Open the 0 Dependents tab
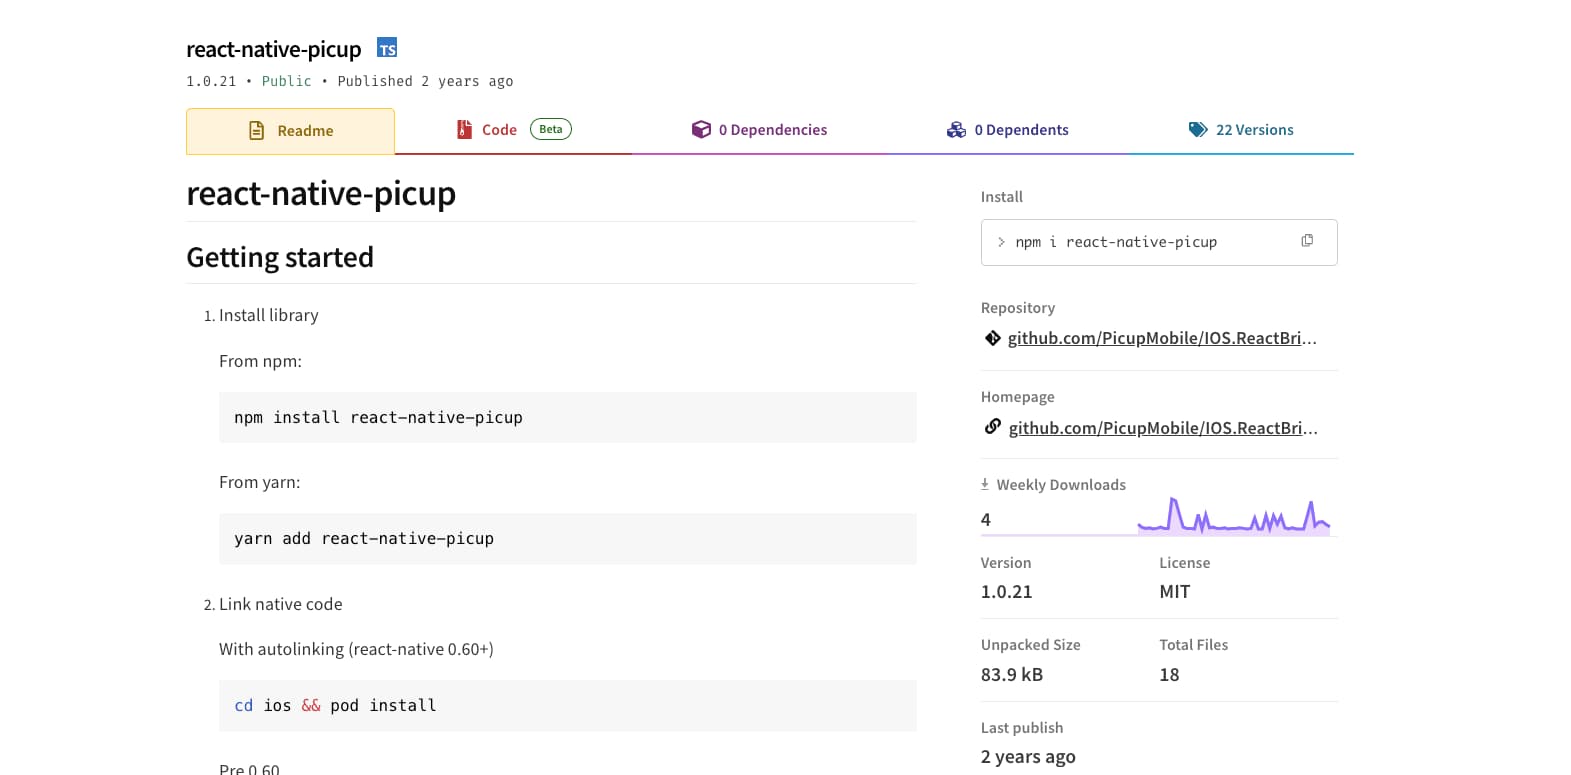Viewport: 1571px width, 775px height. pyautogui.click(x=1007, y=130)
